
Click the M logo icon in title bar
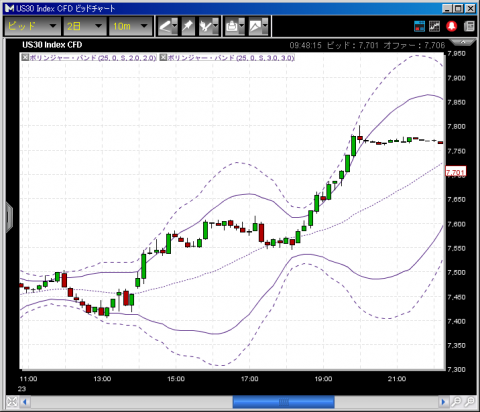point(9,8)
